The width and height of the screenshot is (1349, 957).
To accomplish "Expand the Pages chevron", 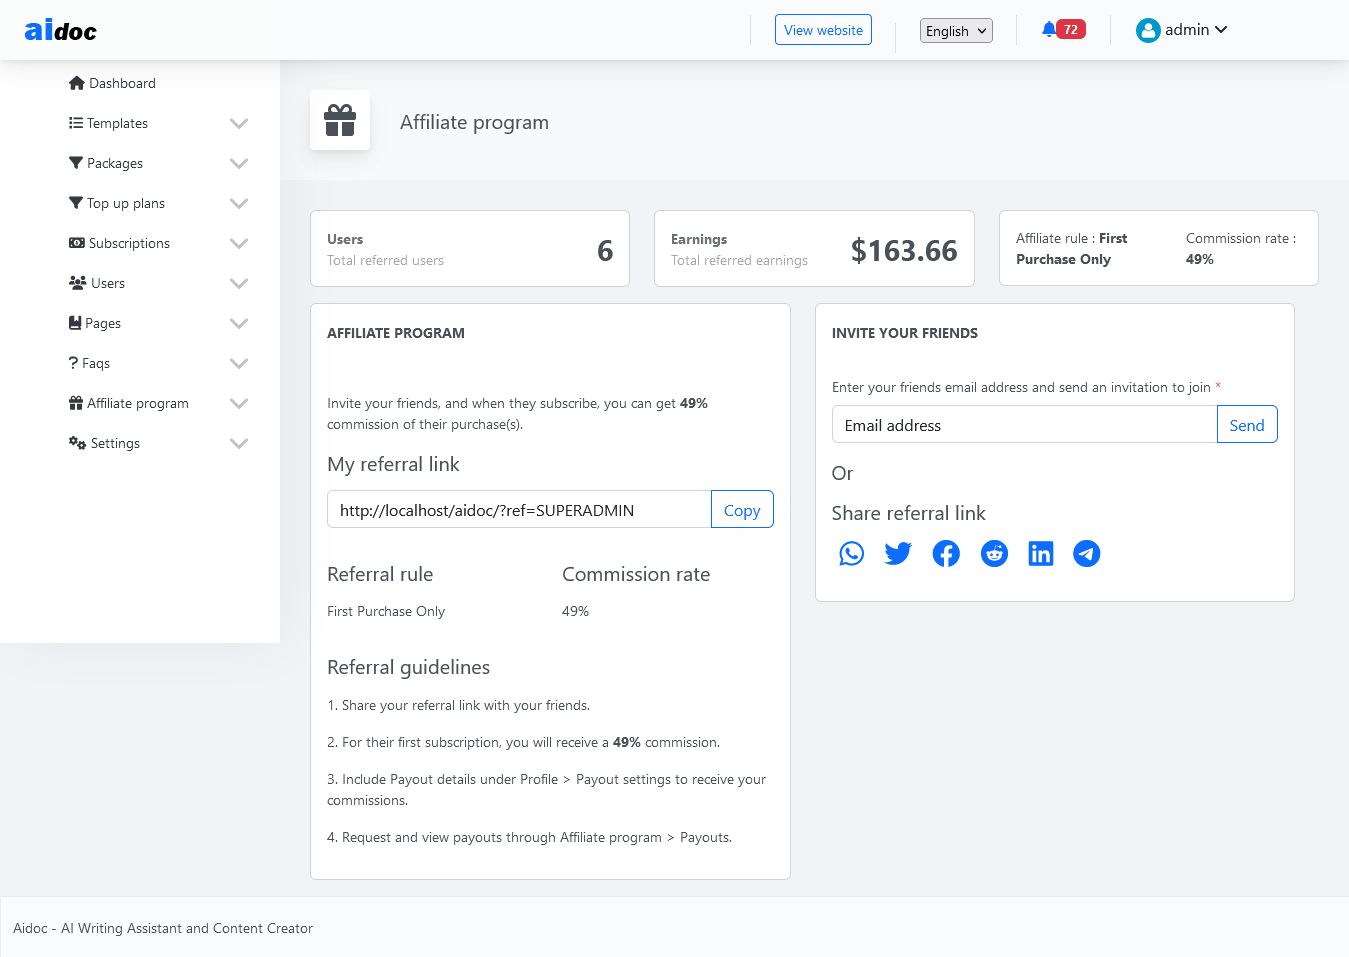I will (239, 323).
